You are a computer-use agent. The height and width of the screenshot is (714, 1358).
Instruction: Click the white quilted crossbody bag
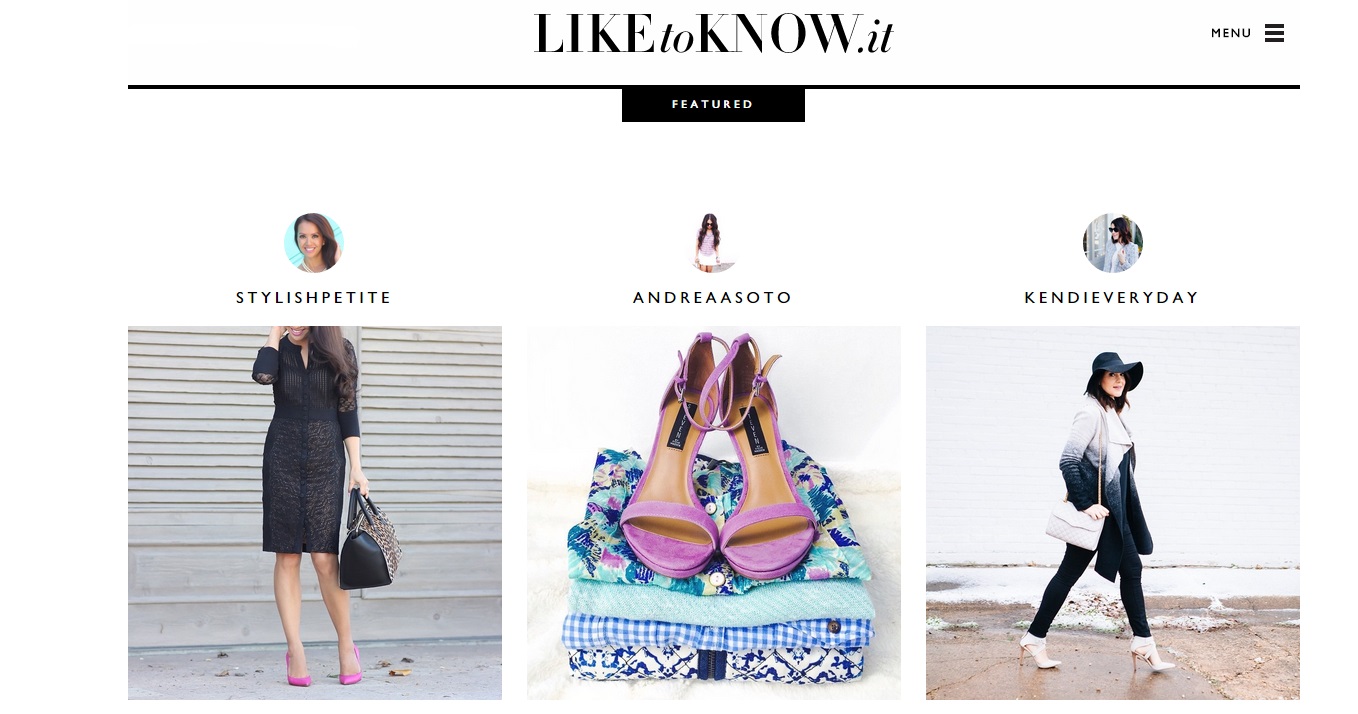(x=1075, y=525)
